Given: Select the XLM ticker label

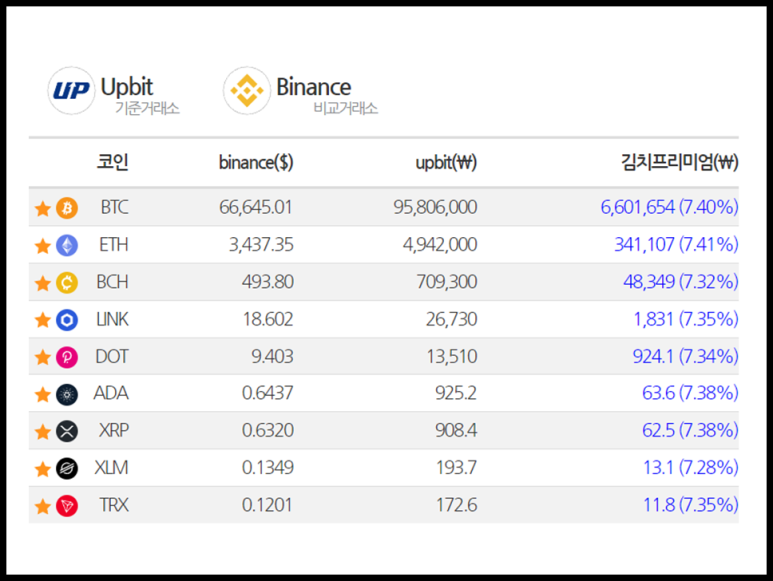Looking at the screenshot, I should point(111,468).
